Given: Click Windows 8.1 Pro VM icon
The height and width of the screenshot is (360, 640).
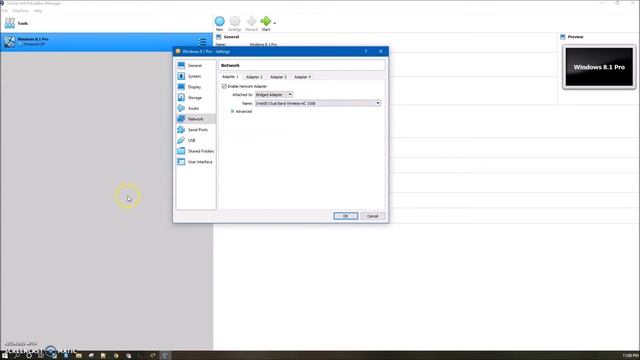Looking at the screenshot, I should click(x=9, y=41).
